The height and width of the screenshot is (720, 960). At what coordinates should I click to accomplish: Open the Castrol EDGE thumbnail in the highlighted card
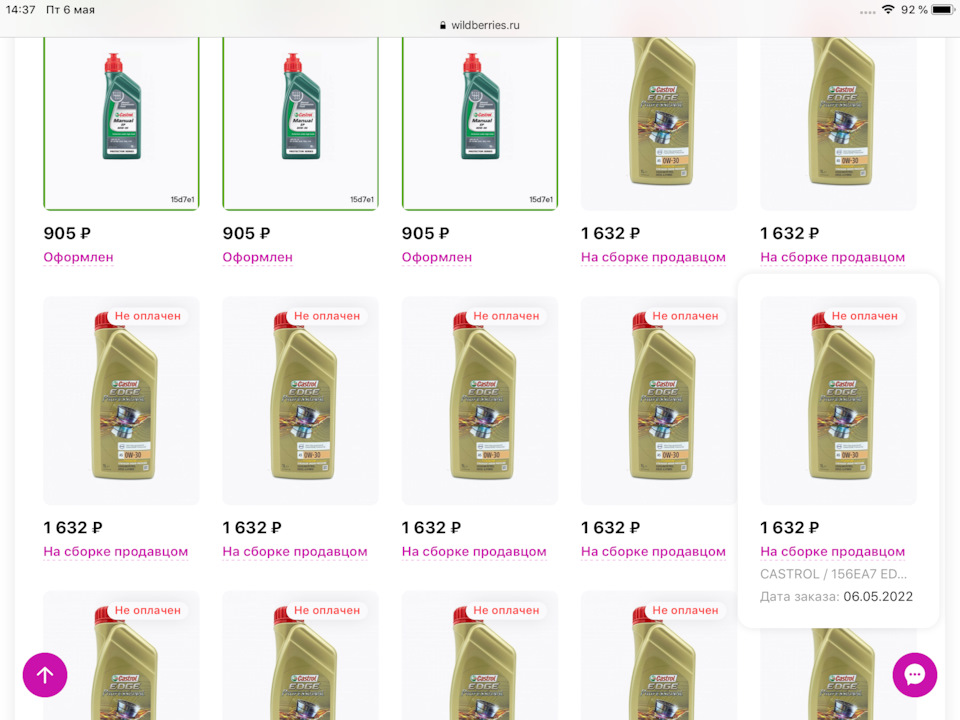pos(838,401)
